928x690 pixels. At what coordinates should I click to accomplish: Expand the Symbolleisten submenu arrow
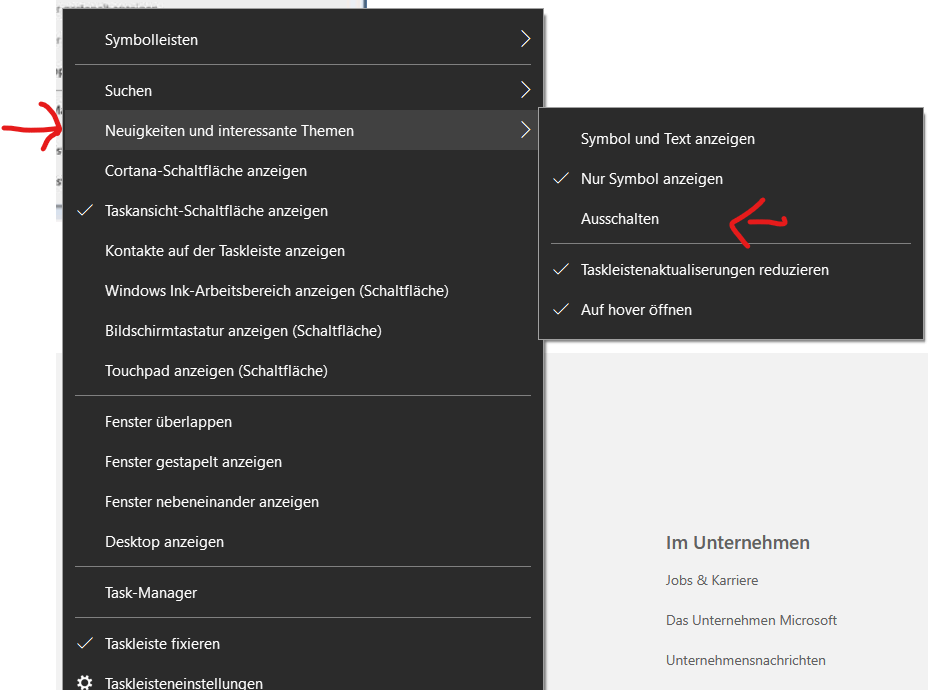click(525, 39)
